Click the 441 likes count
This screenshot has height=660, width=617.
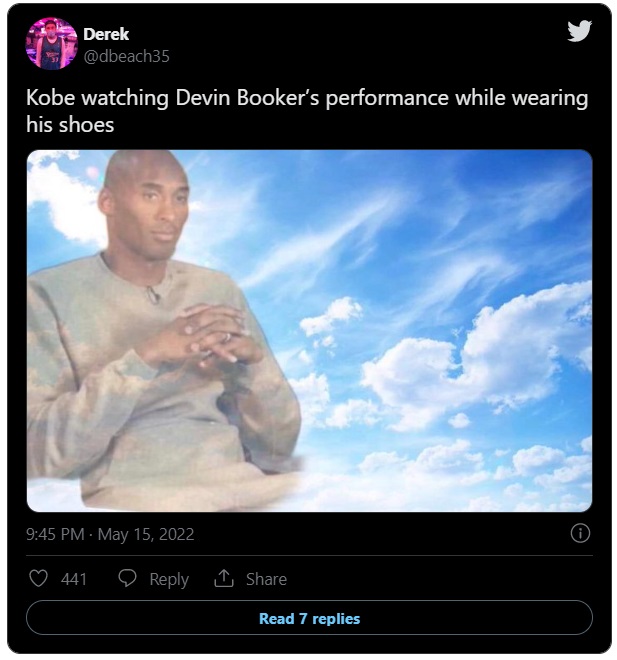(74, 579)
